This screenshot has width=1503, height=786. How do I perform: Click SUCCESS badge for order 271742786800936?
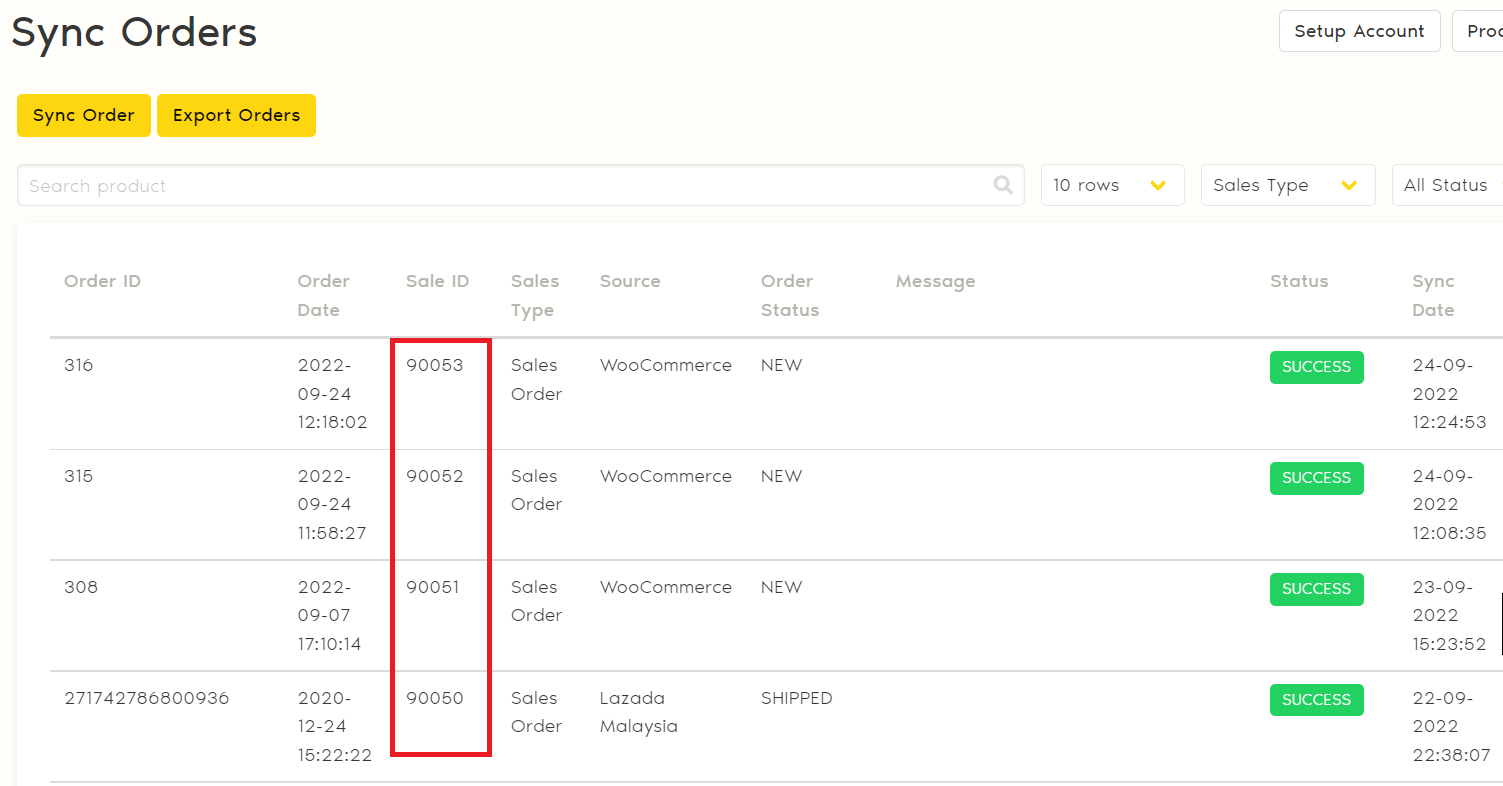click(1316, 700)
